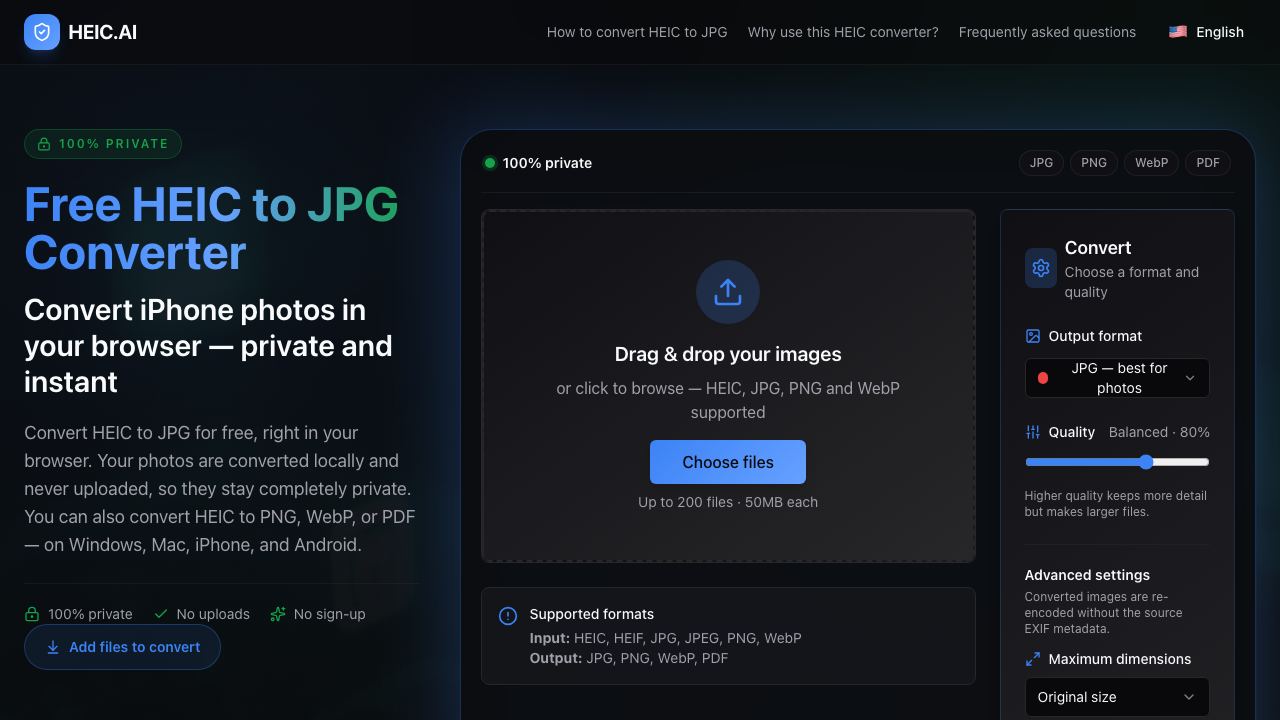Click the green status dot by 100% private
This screenshot has width=1280, height=720.
(490, 163)
